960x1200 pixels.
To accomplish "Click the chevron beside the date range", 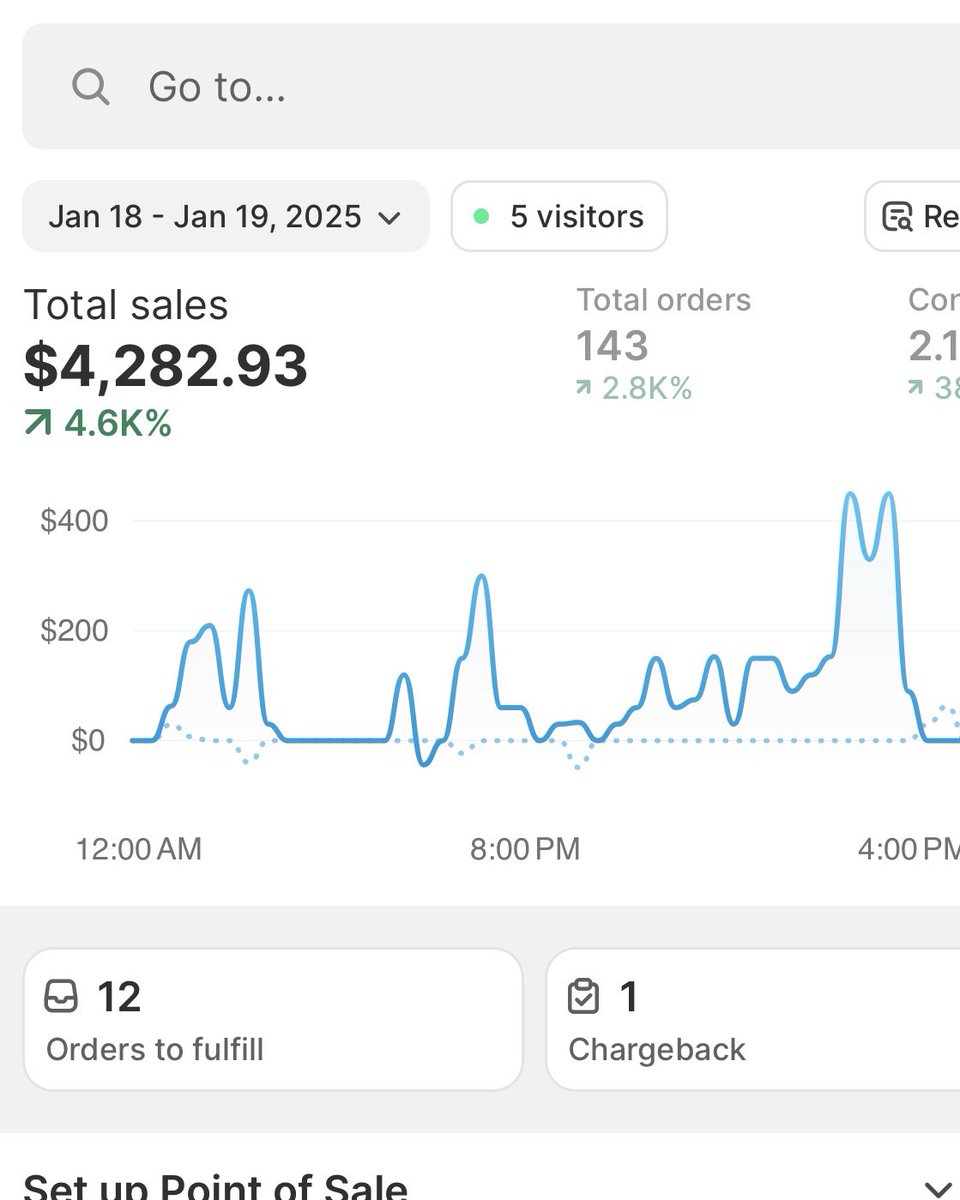I will [390, 218].
